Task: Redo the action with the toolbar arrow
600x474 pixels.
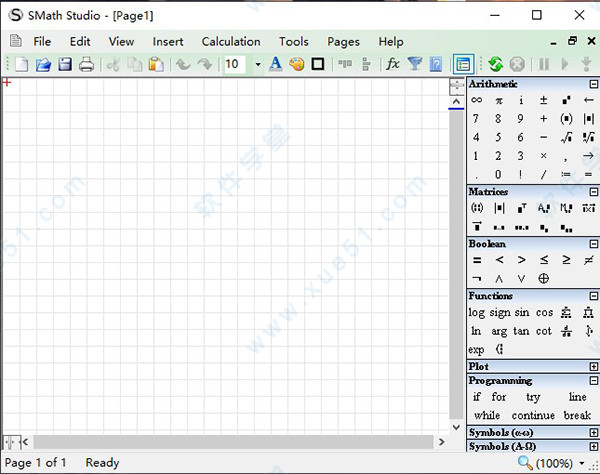Action: click(205, 64)
